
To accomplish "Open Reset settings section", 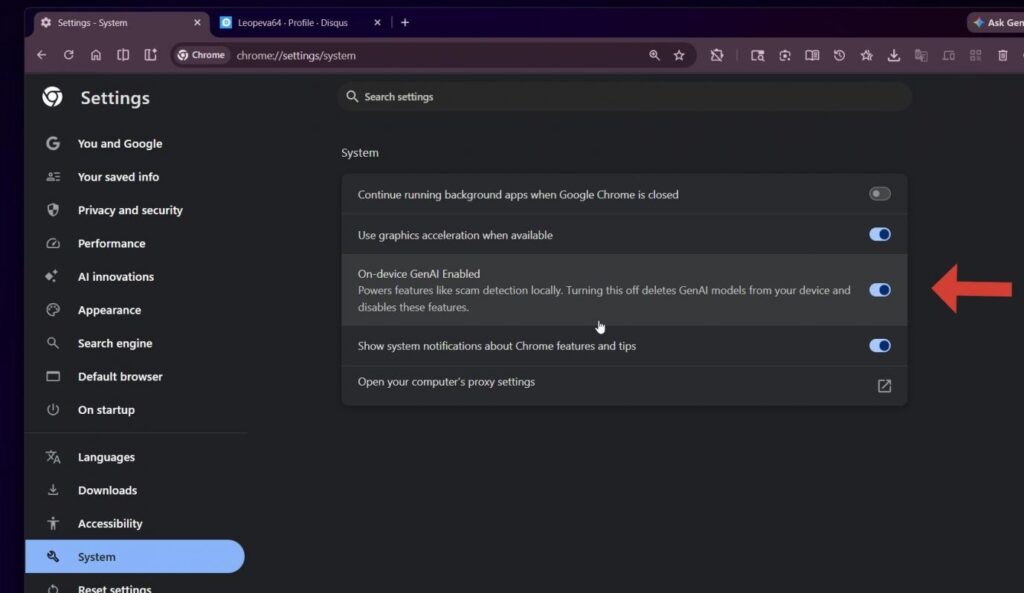I will pyautogui.click(x=113, y=588).
